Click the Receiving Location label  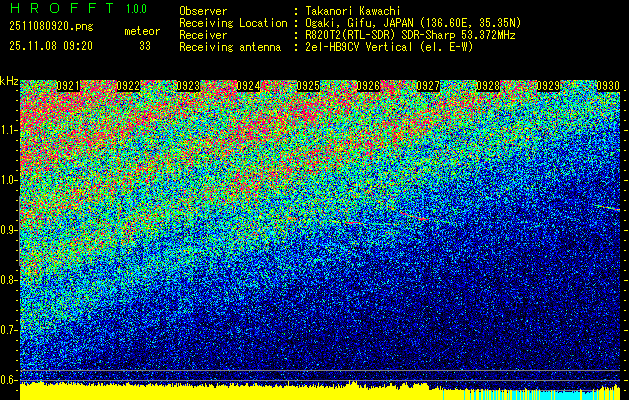[233, 23]
